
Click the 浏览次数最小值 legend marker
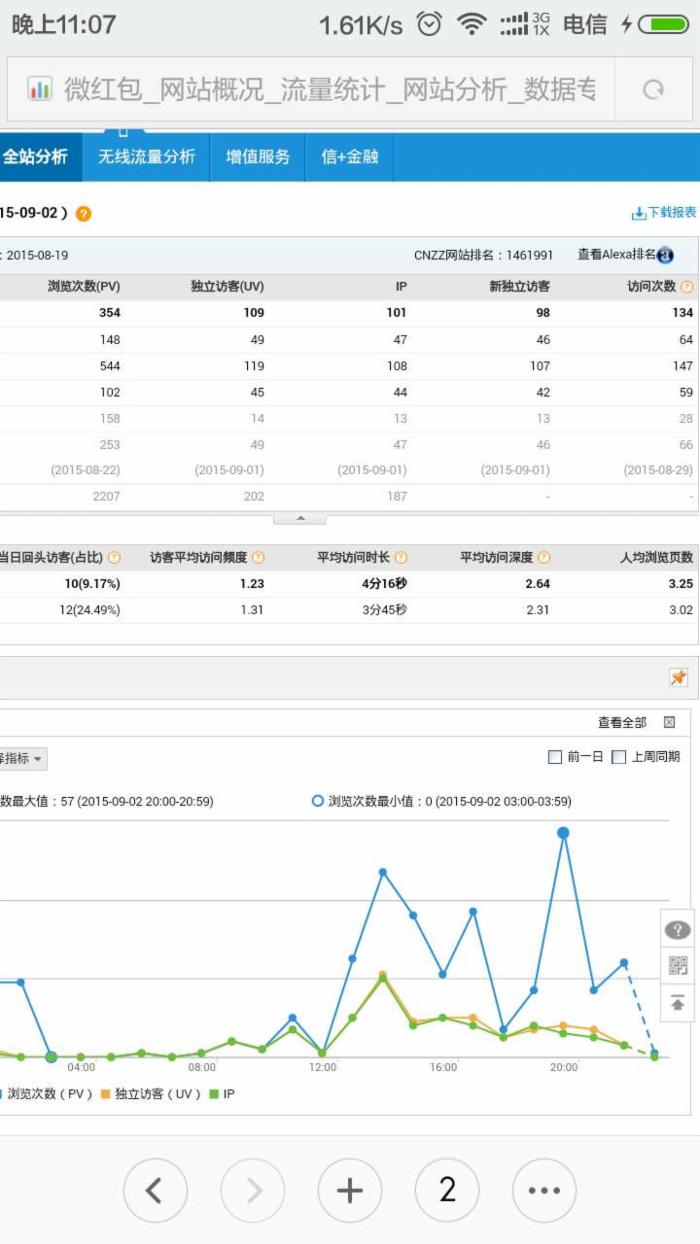(318, 801)
